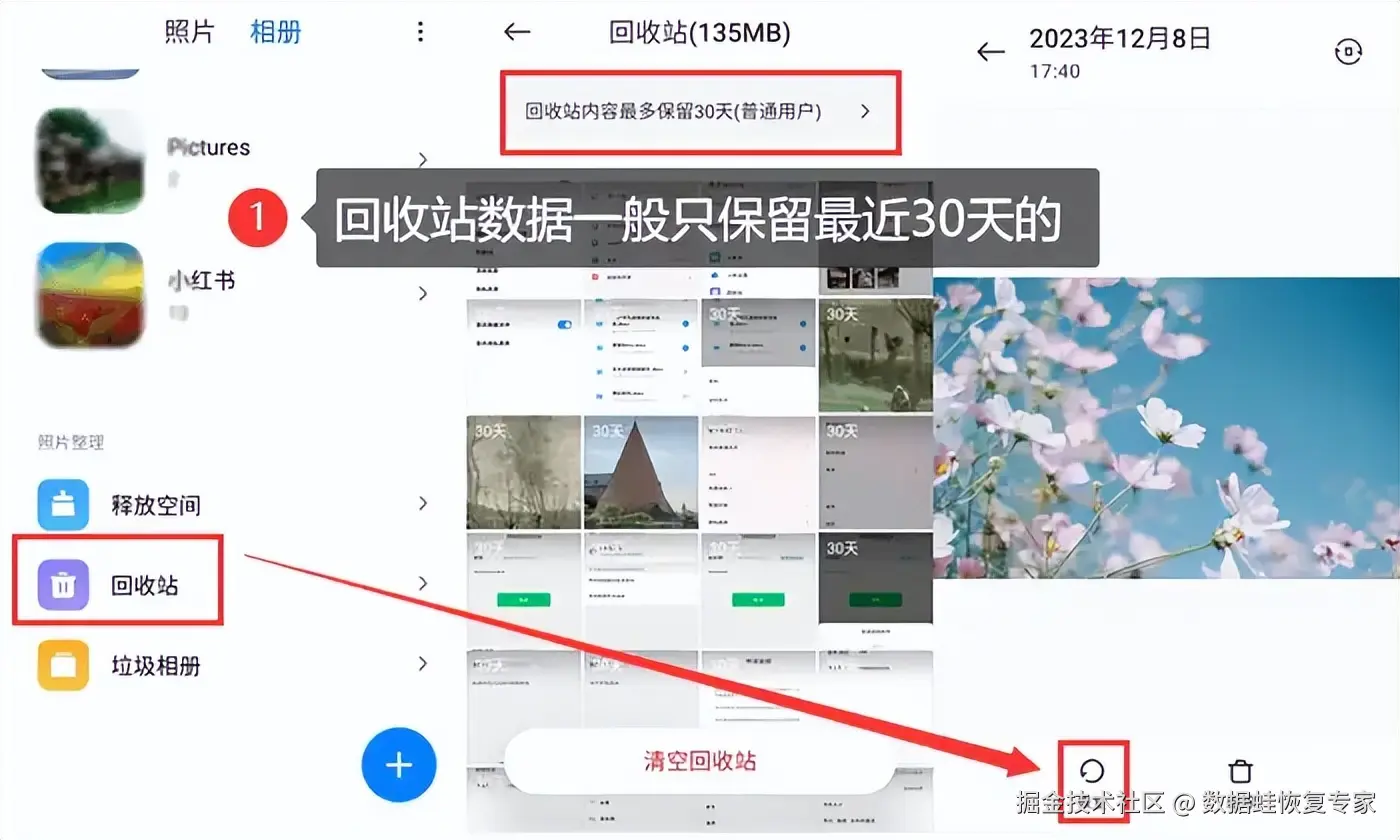Click the 释放空间 icon

pyautogui.click(x=63, y=504)
